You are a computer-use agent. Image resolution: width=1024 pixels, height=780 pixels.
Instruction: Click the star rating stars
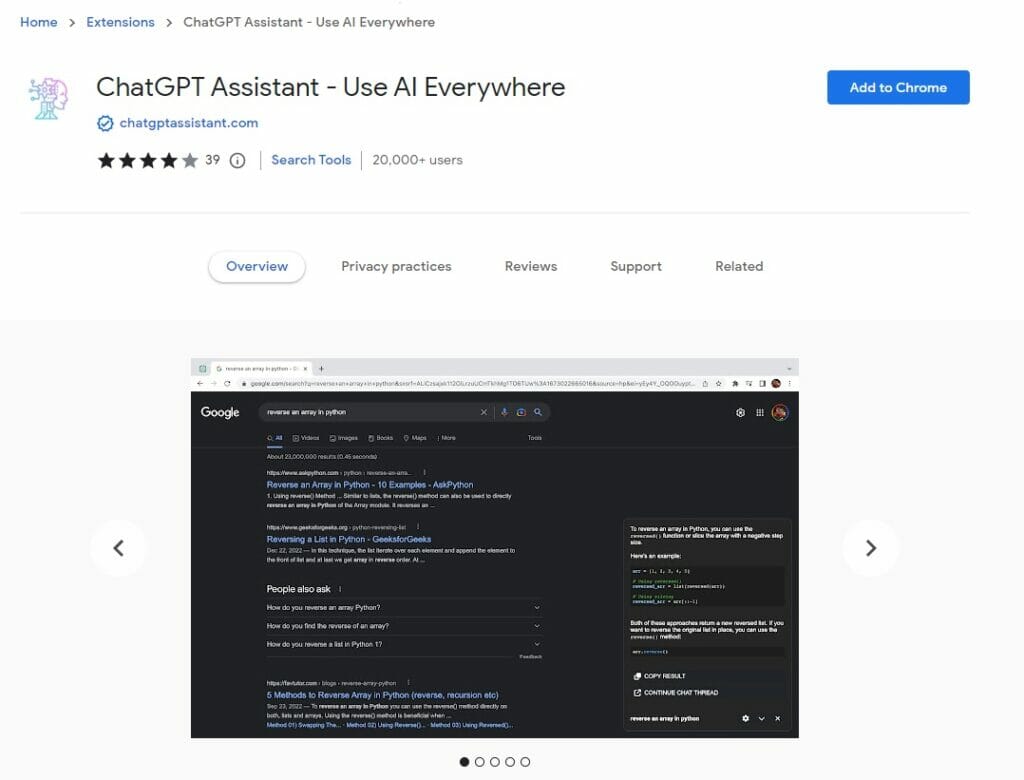pos(148,161)
